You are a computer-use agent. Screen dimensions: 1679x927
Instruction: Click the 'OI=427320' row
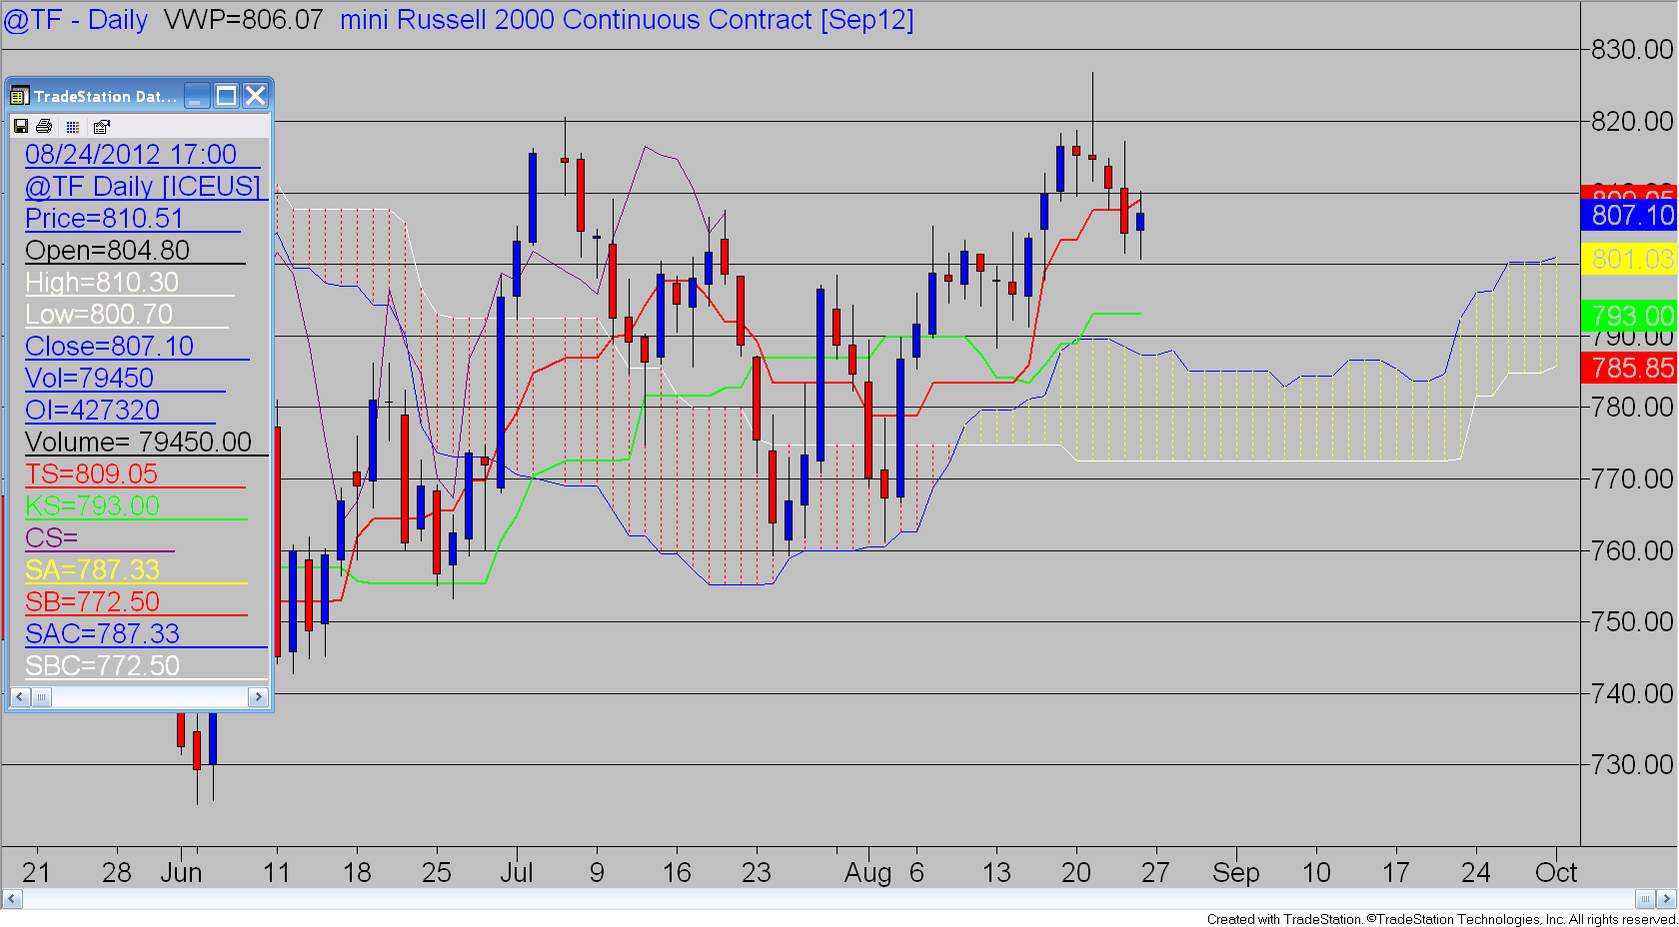coord(93,410)
